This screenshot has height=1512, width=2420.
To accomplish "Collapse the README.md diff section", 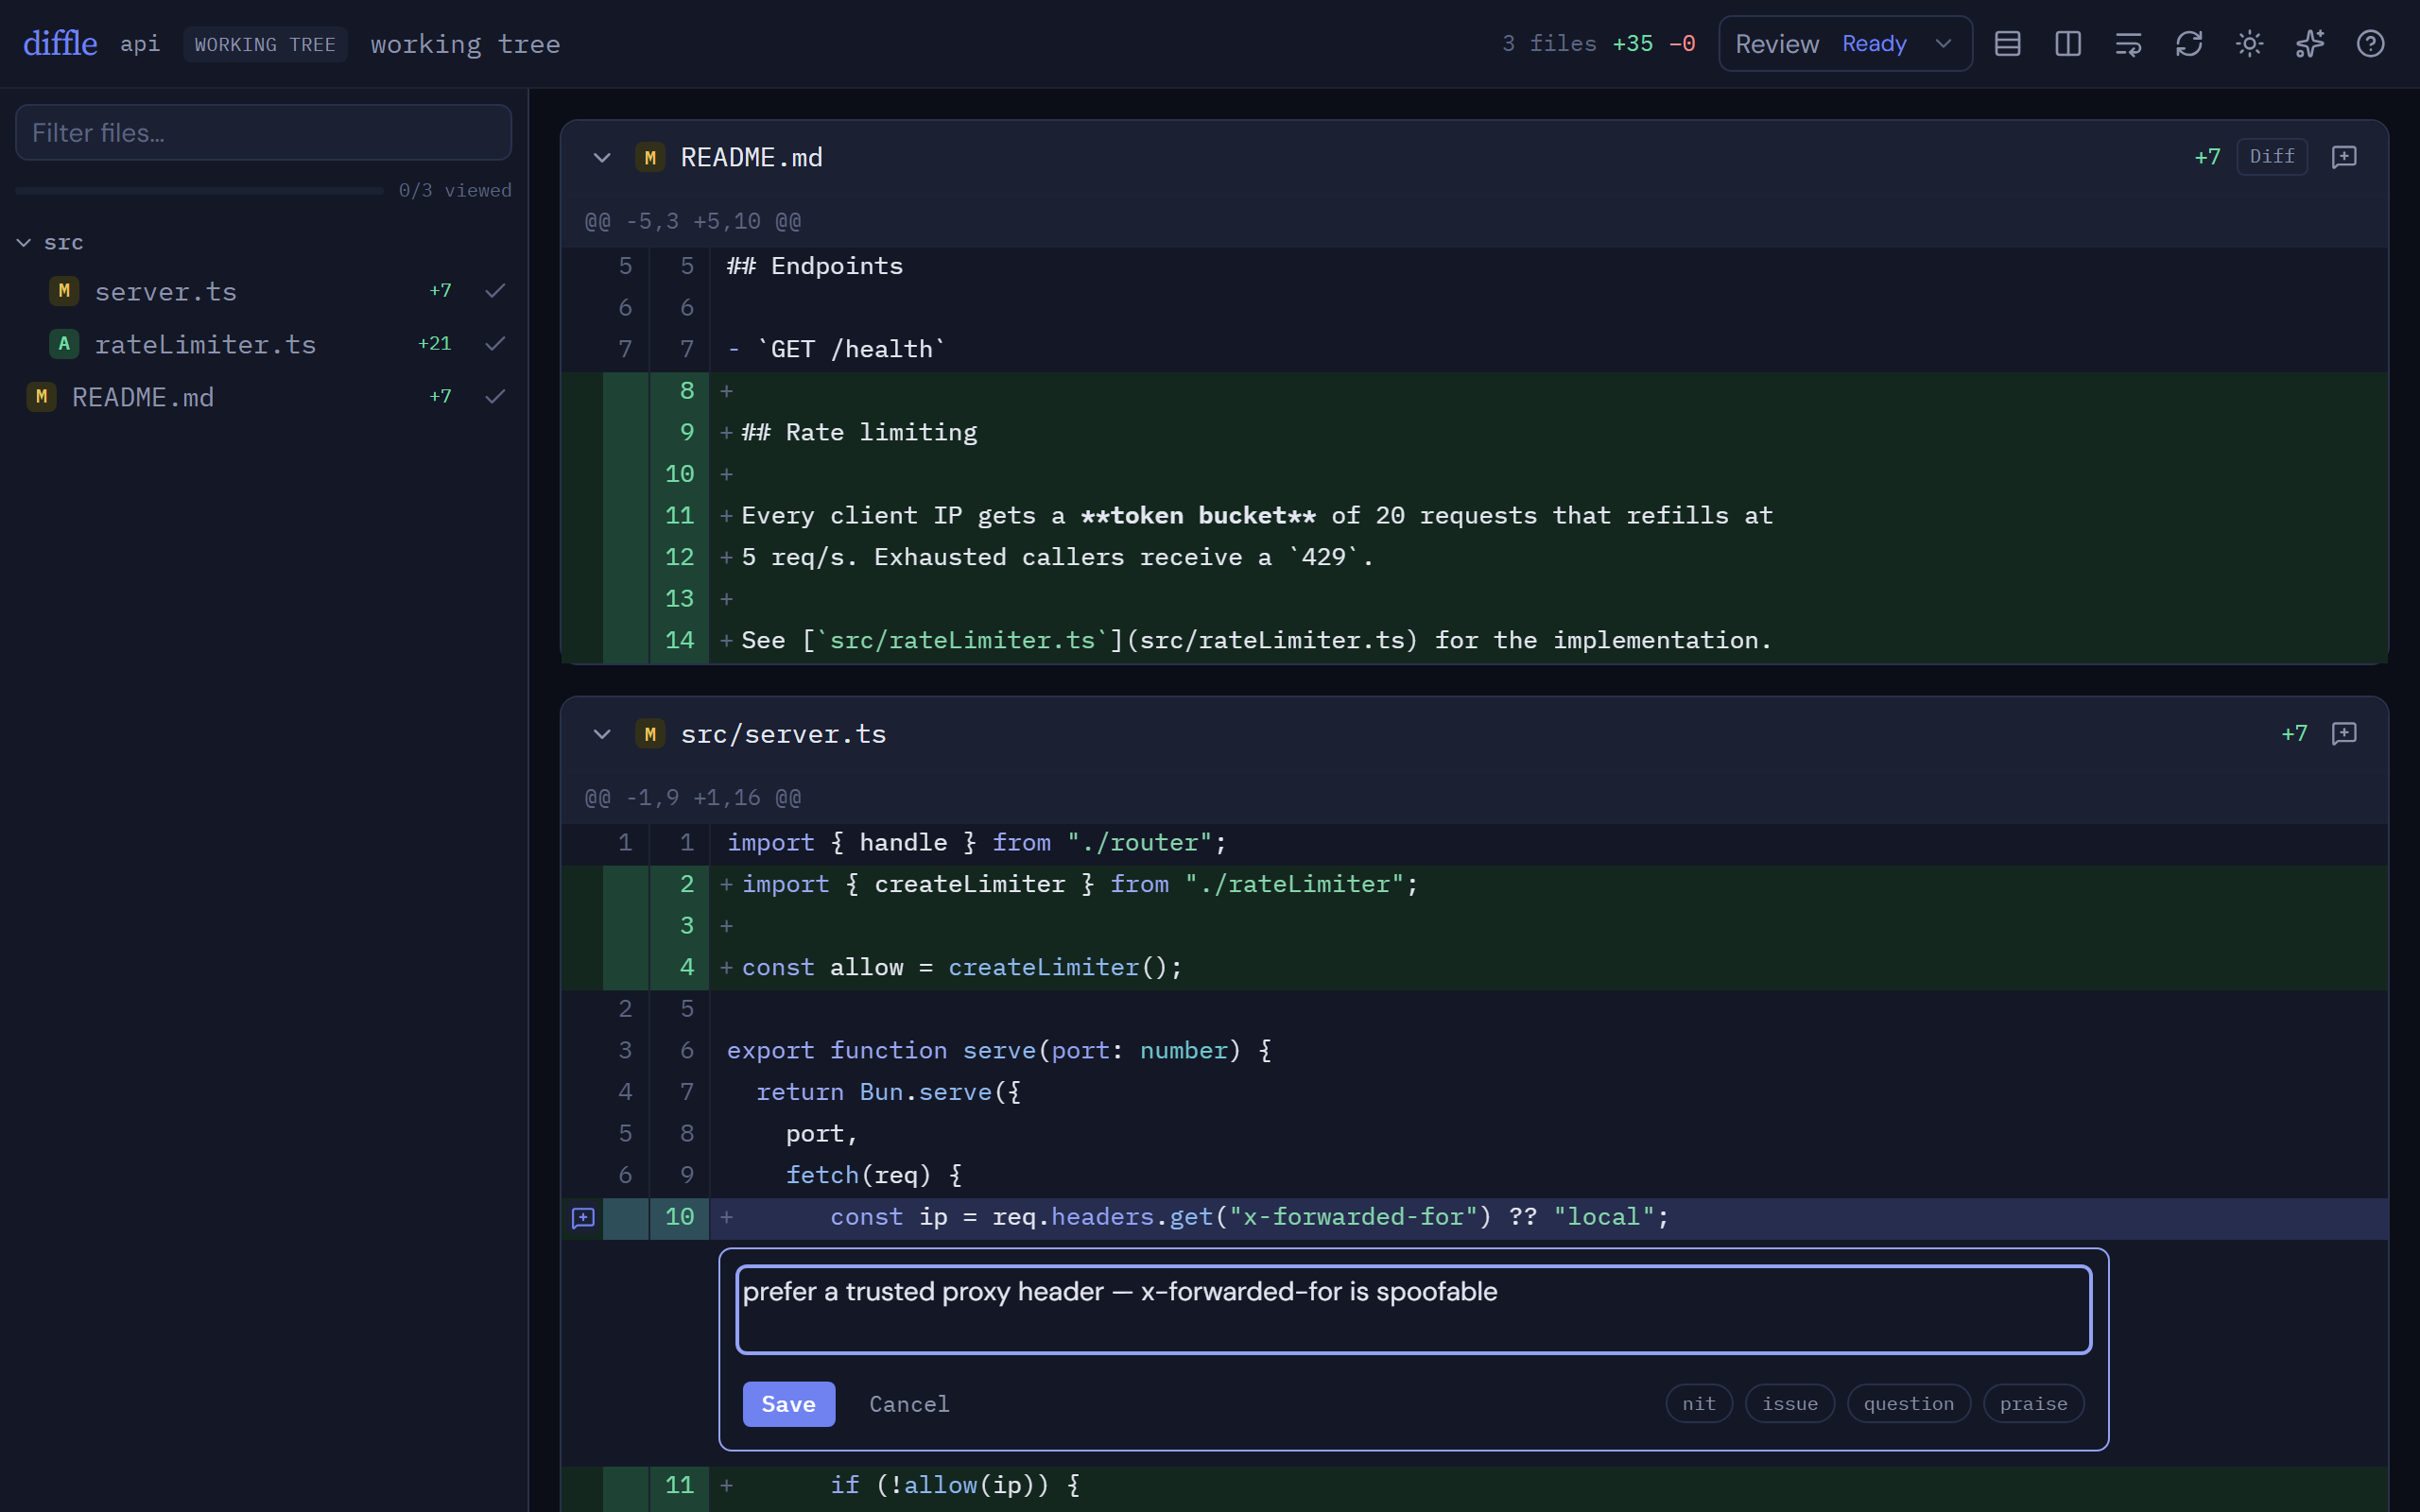I will click(602, 157).
